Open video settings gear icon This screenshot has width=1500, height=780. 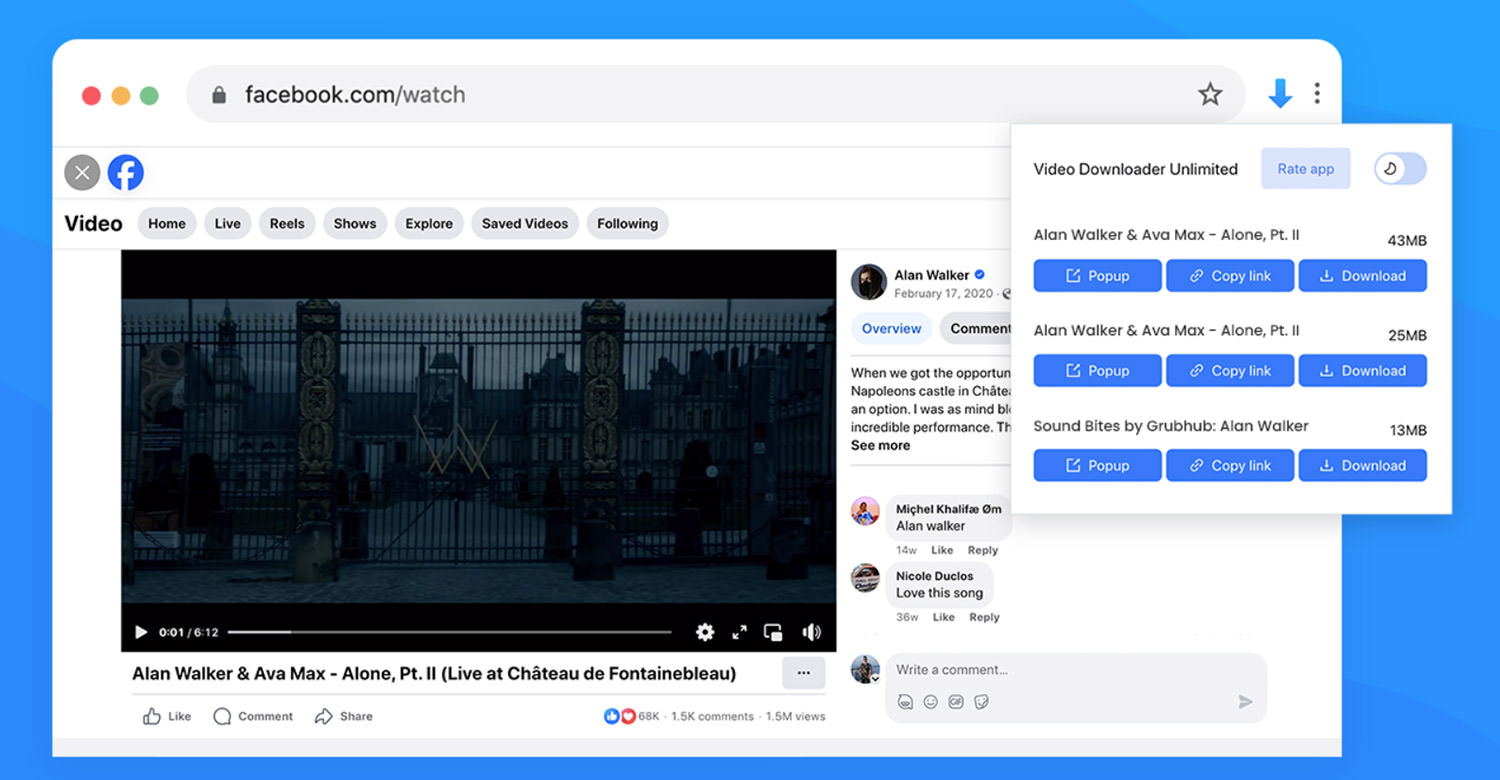[705, 632]
